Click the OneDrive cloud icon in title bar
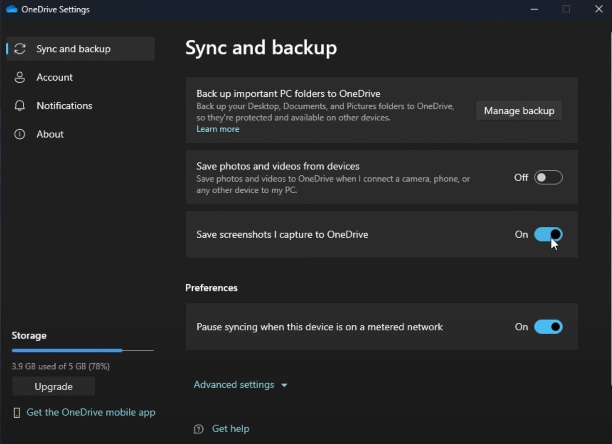This screenshot has width=612, height=444. (12, 9)
